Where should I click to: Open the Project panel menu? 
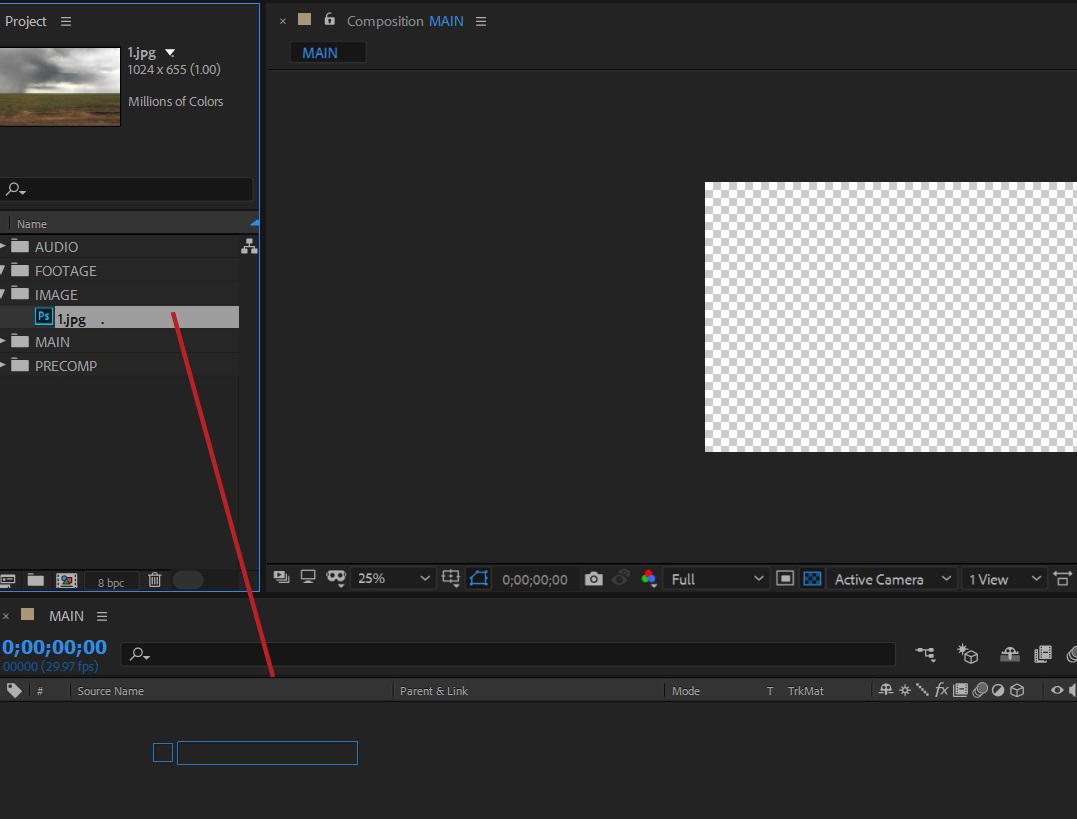click(66, 21)
